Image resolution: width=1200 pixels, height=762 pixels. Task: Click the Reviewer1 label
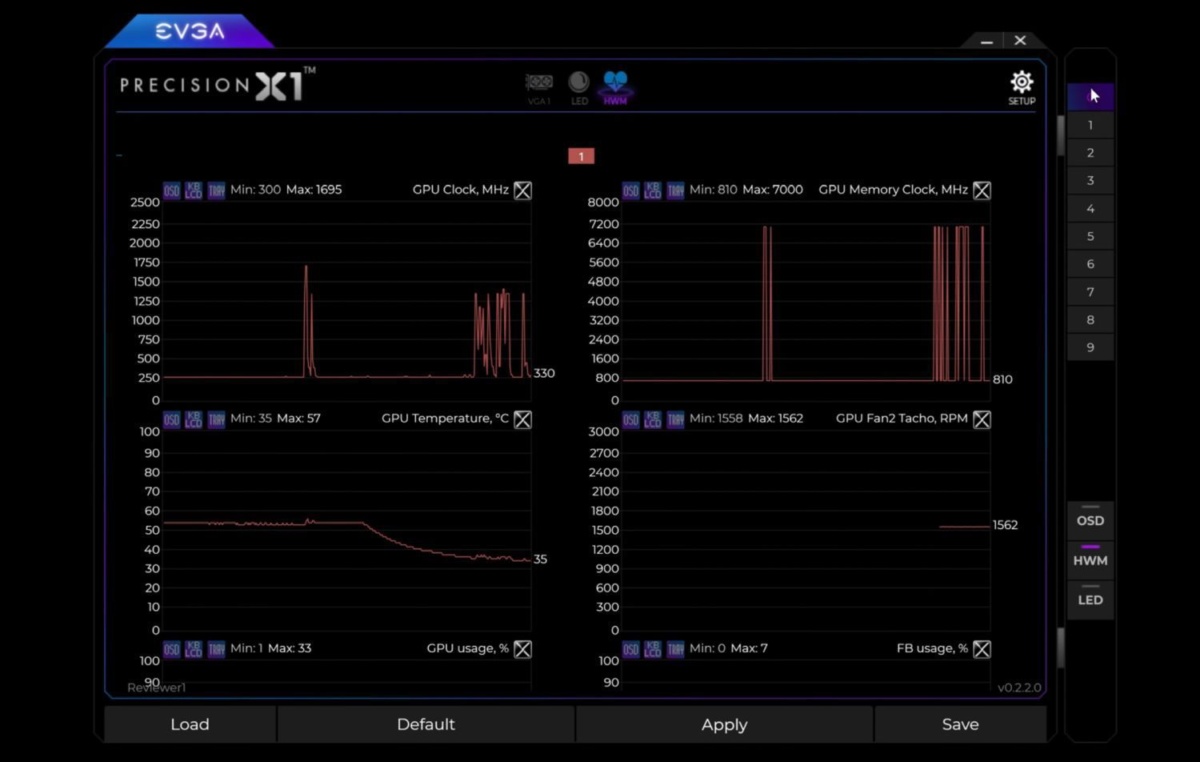156,688
